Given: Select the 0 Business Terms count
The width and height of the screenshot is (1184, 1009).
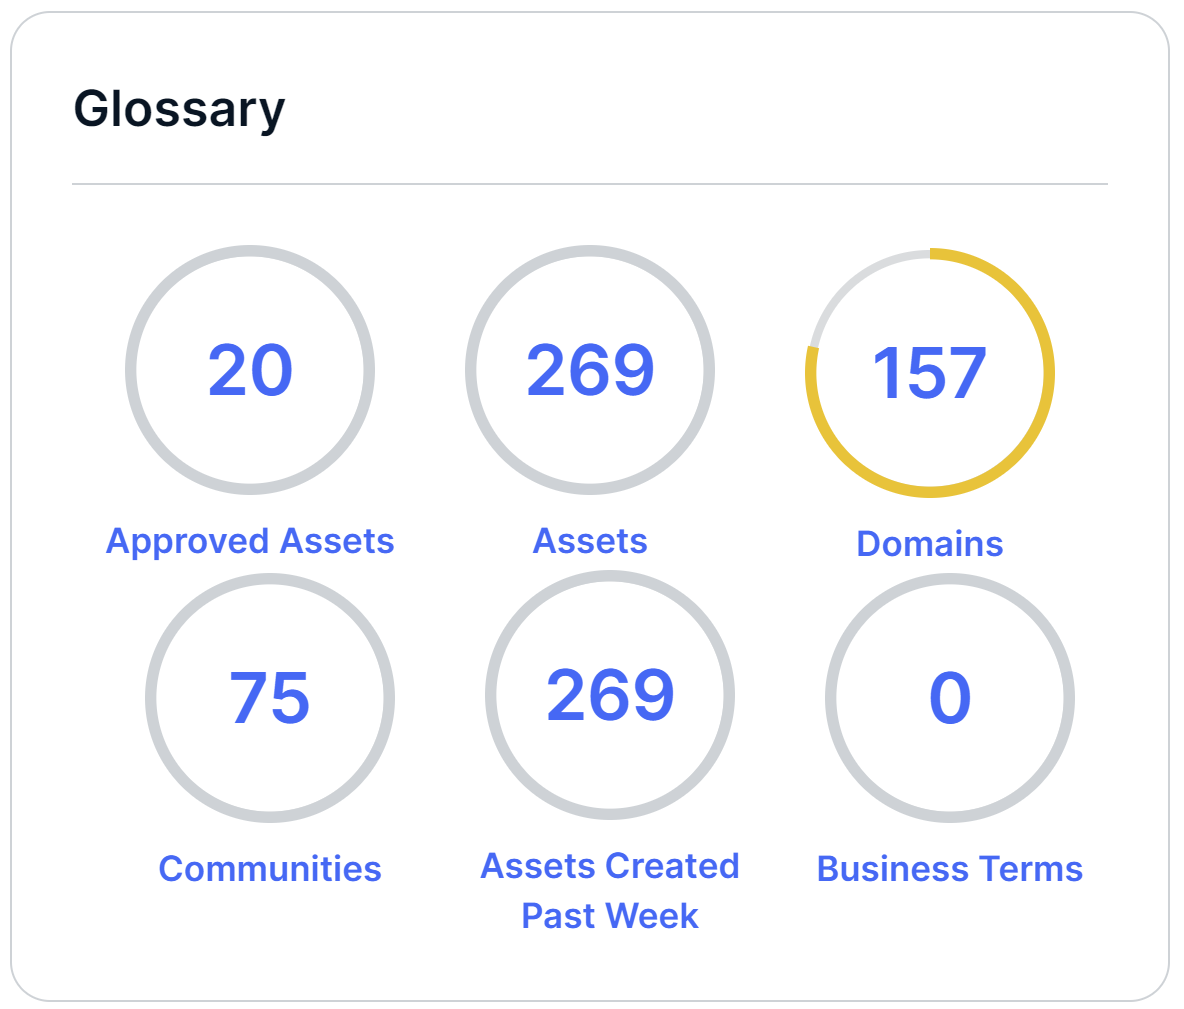Looking at the screenshot, I should point(950,698).
